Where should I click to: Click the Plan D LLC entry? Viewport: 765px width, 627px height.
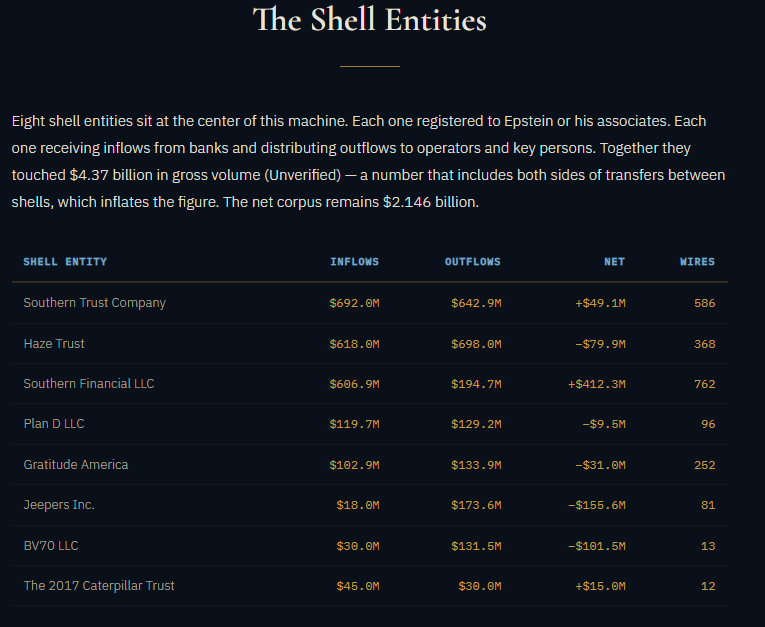[x=54, y=424]
